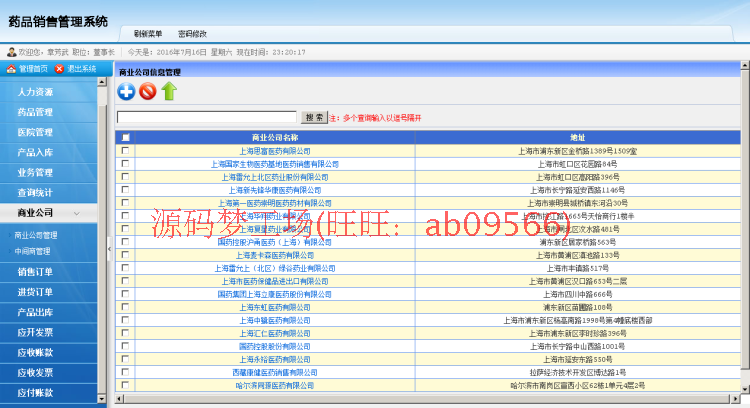The height and width of the screenshot is (408, 750).
Task: Expand the 产品入库 sidebar section
Action: pos(48,153)
